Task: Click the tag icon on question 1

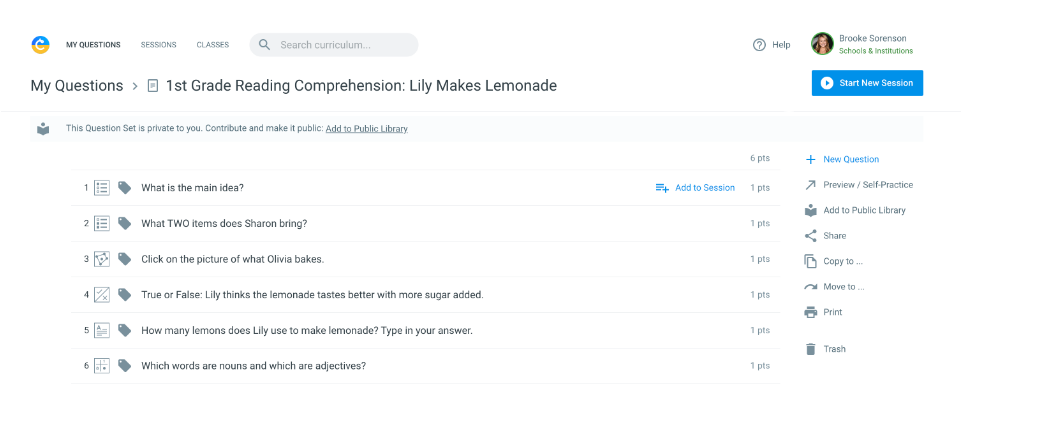Action: 125,188
